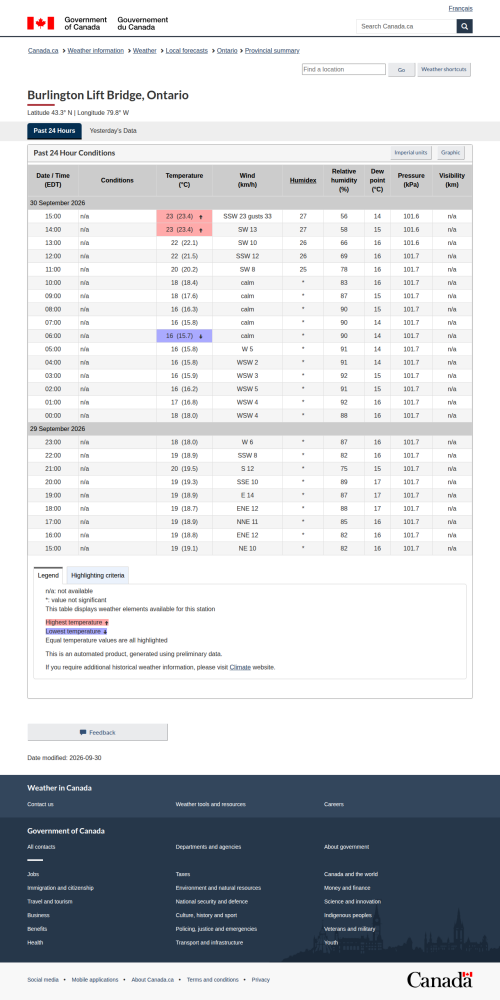Focus the Search Canada.ca field

(406, 26)
